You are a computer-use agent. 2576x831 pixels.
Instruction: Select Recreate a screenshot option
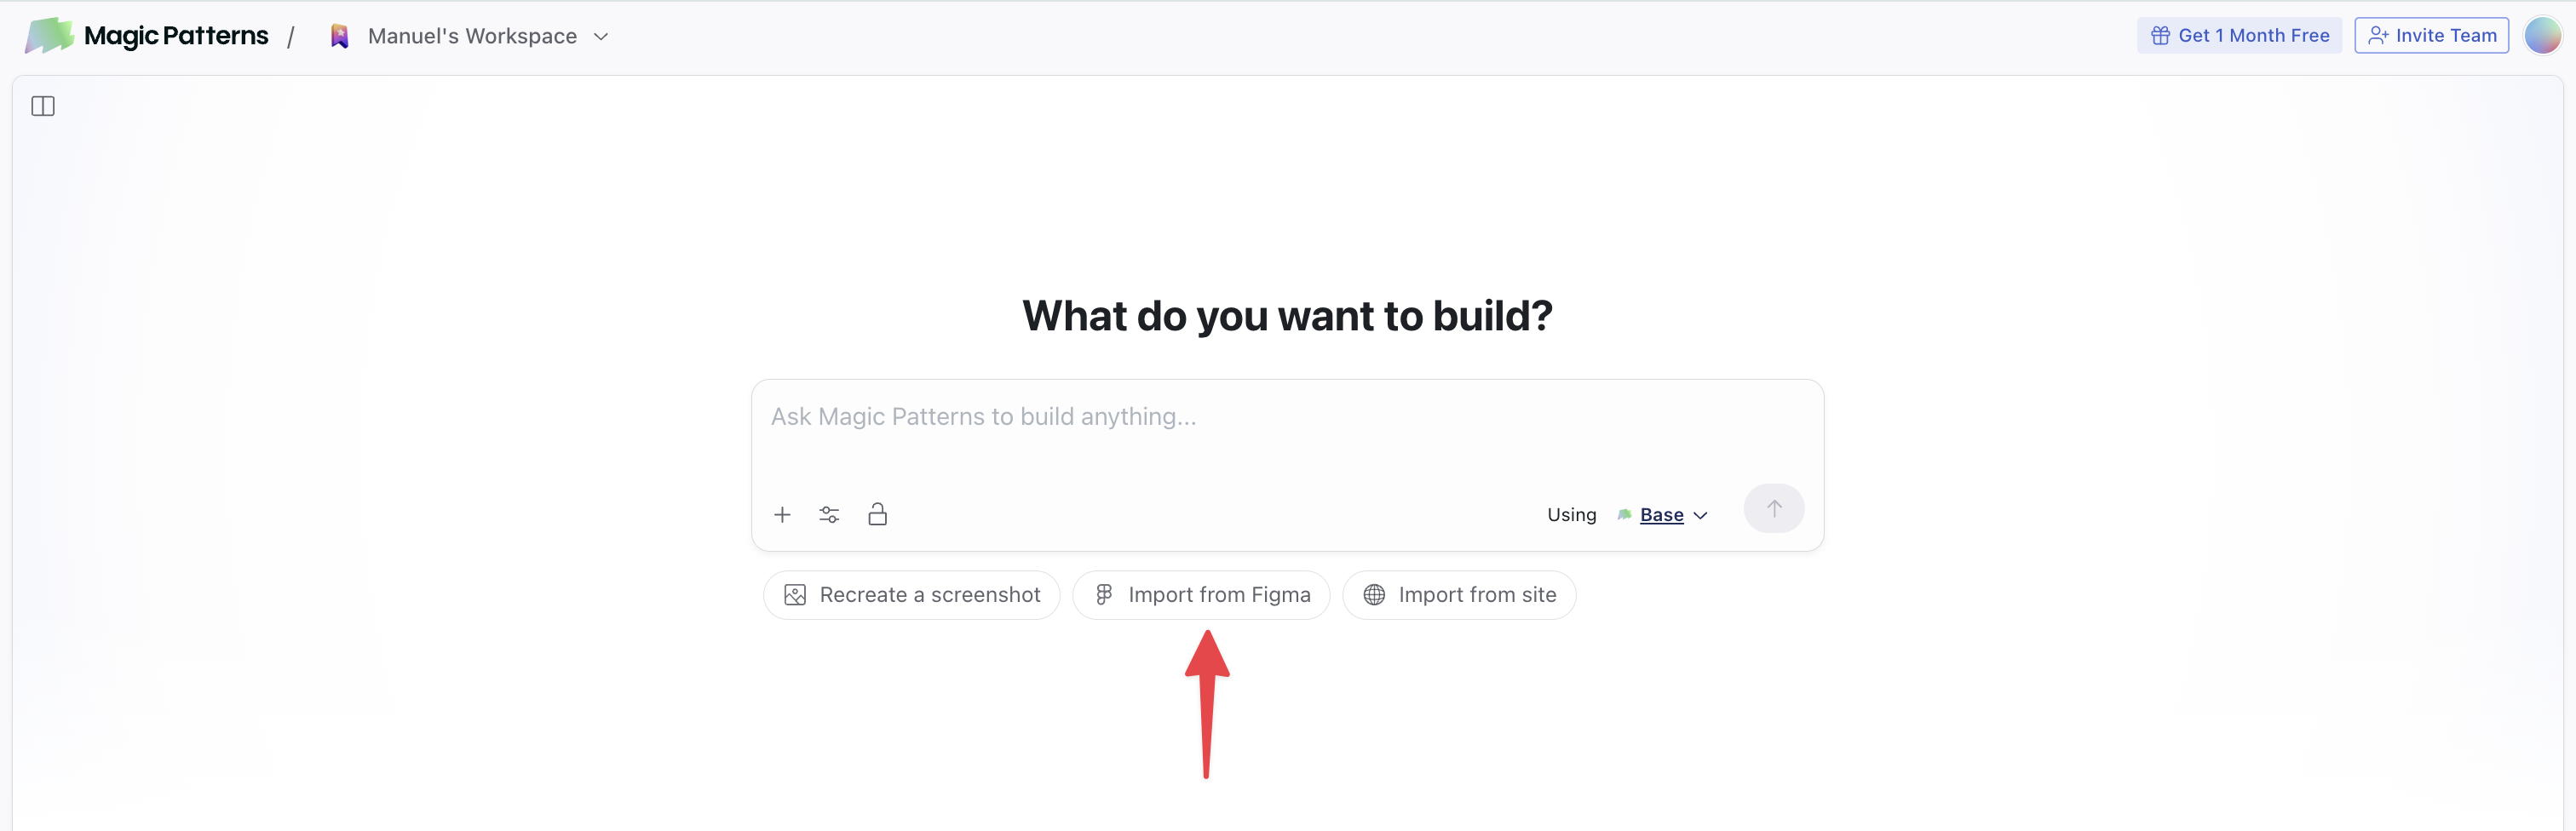coord(911,595)
